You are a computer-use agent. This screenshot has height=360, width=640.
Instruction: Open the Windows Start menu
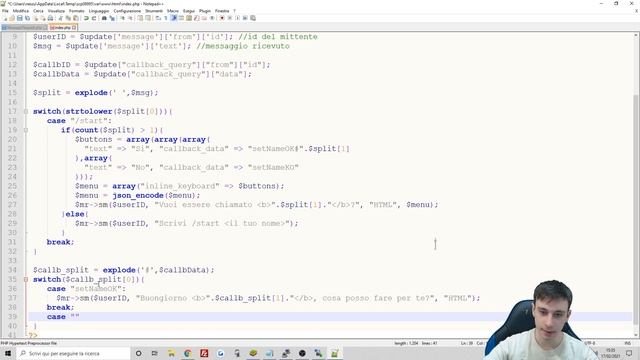7,353
